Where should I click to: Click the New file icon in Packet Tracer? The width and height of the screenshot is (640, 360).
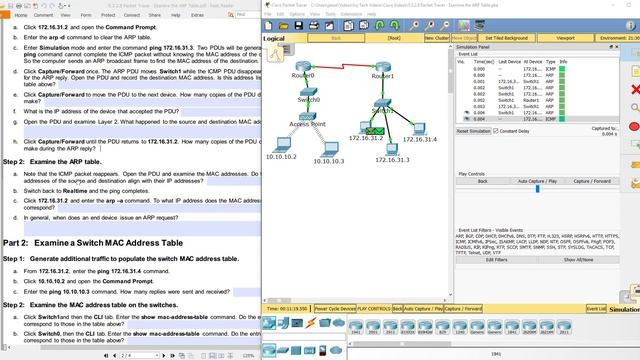(x=269, y=26)
